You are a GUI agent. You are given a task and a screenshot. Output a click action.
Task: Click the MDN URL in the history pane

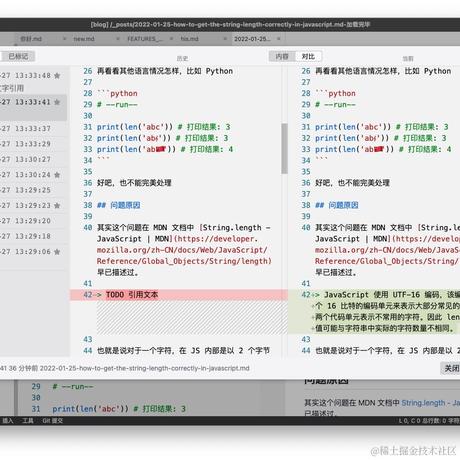184,250
